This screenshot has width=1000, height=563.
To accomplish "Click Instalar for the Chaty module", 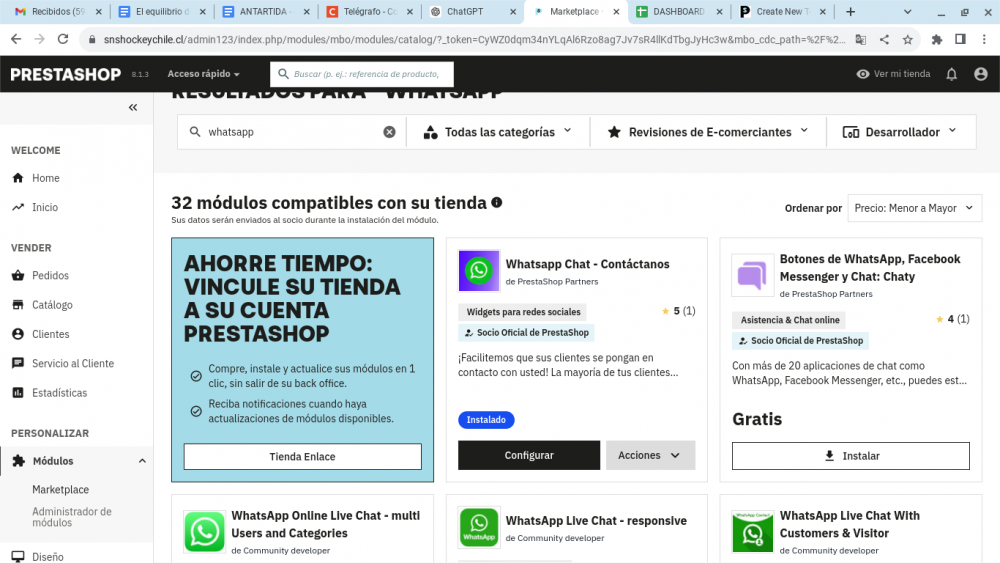I will 851,456.
